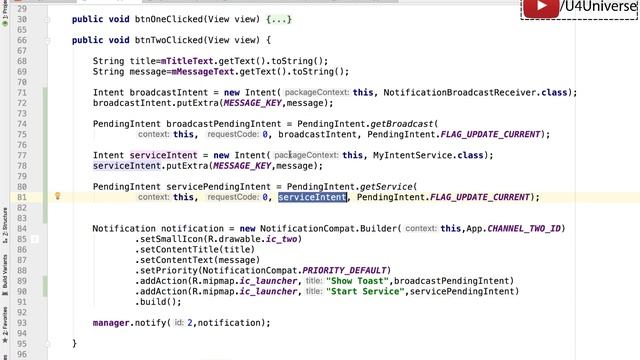640x360 pixels.
Task: Click the highlighted serviceIntent argument on line 81
Action: tap(312, 197)
